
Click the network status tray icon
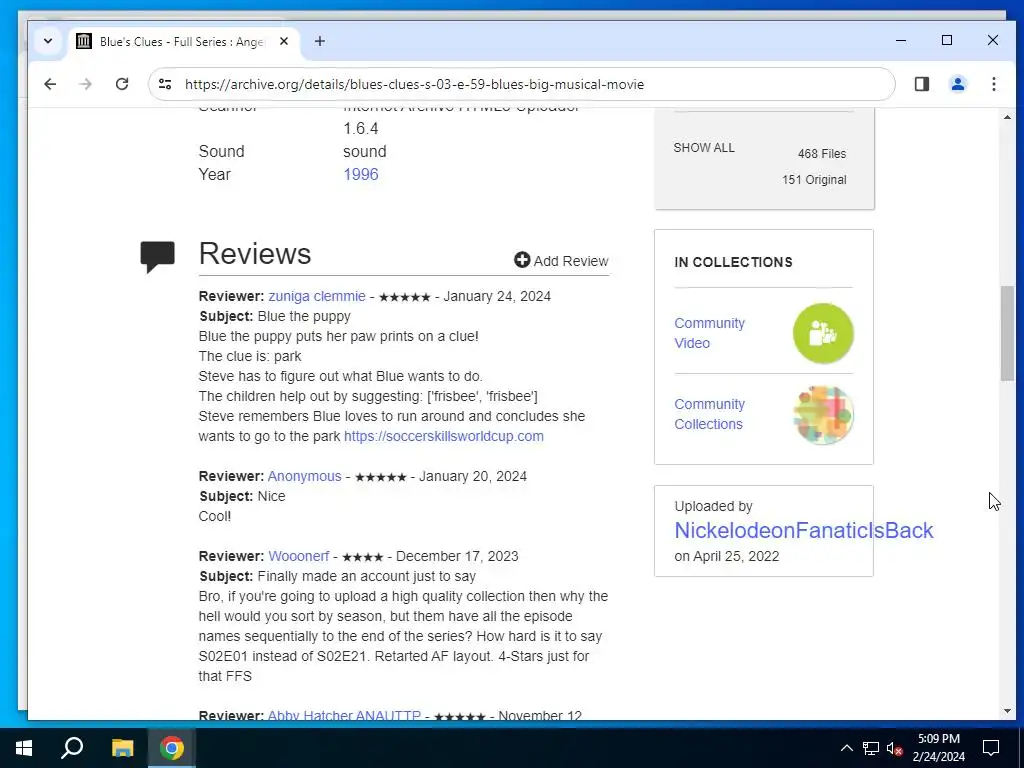(871, 748)
